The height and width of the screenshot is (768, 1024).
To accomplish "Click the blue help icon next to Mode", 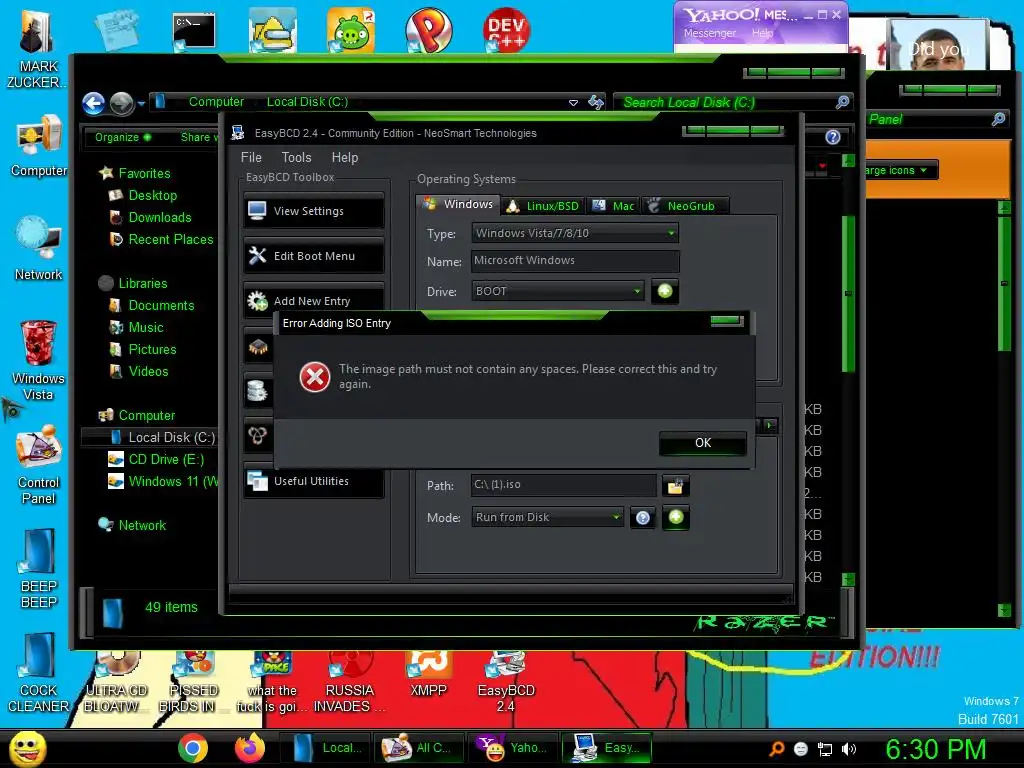I will point(643,518).
